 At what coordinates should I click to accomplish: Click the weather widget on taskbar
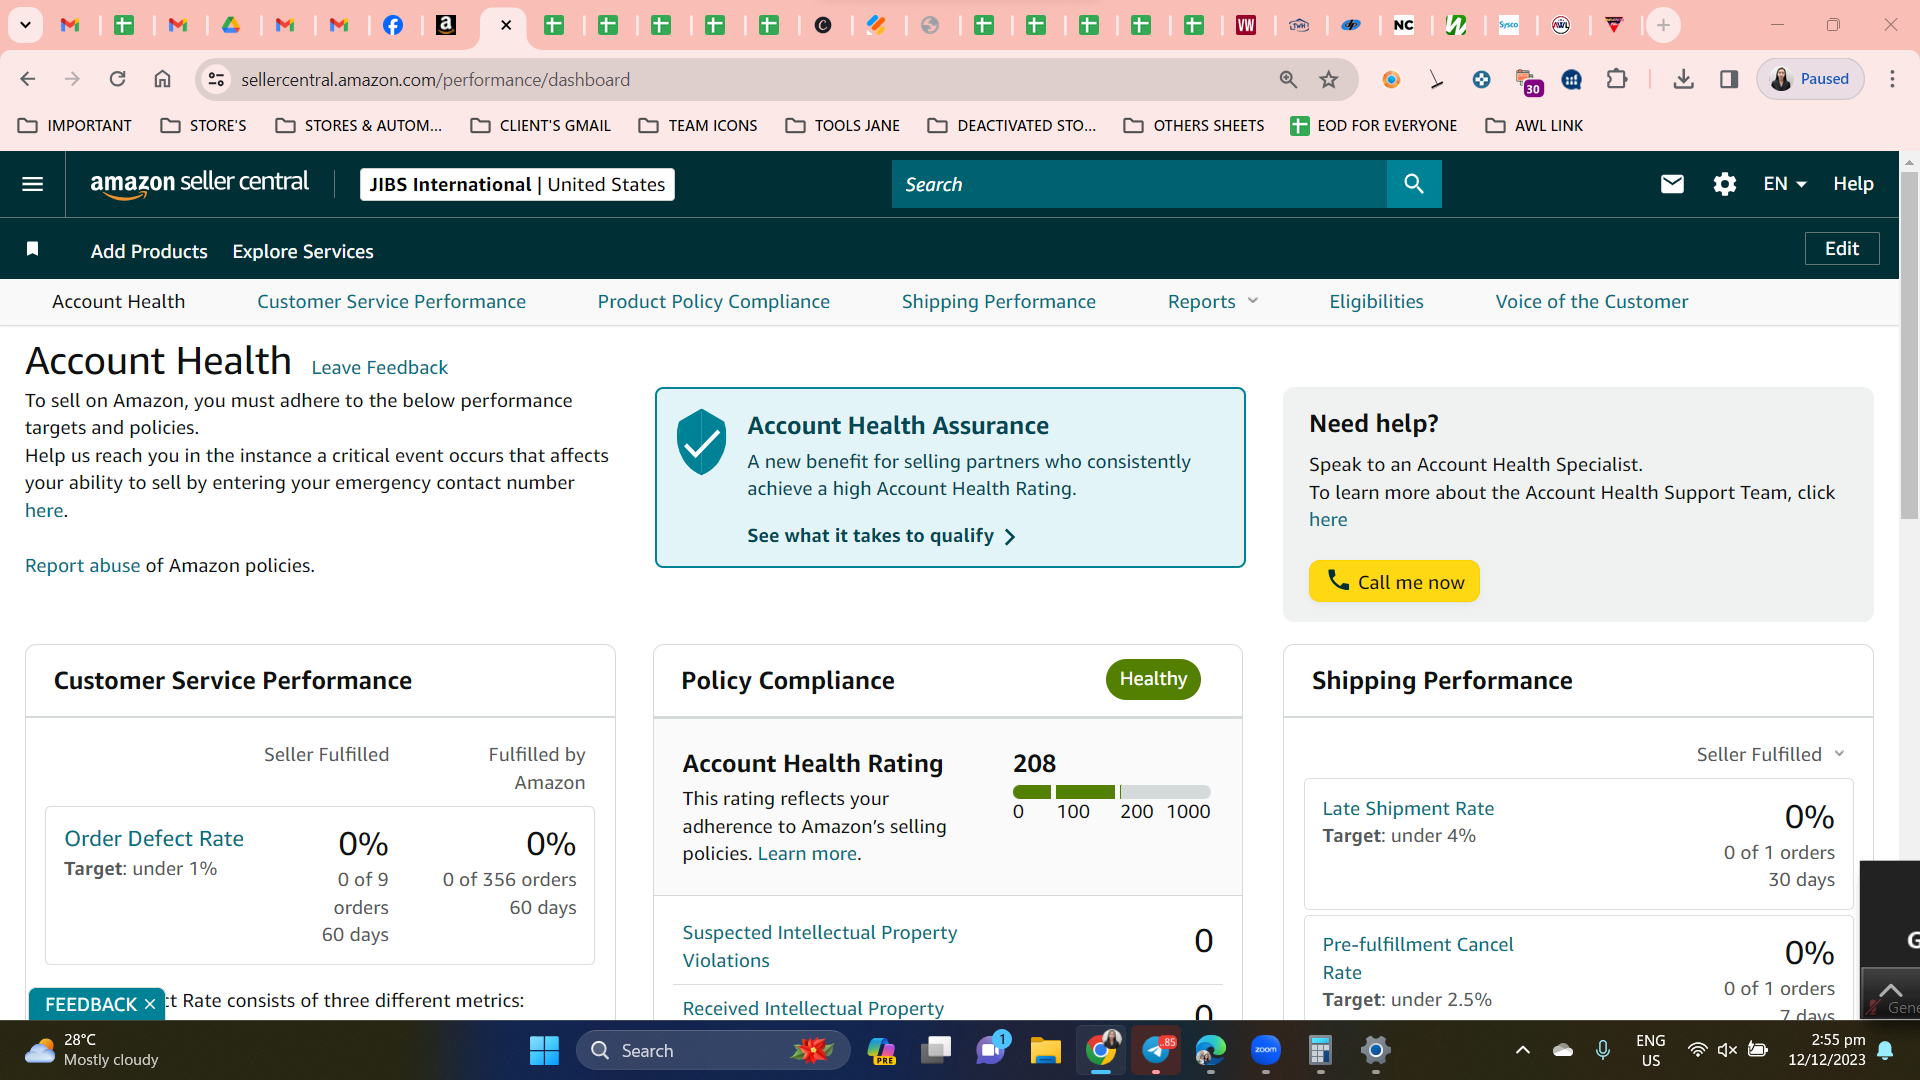(x=92, y=1050)
